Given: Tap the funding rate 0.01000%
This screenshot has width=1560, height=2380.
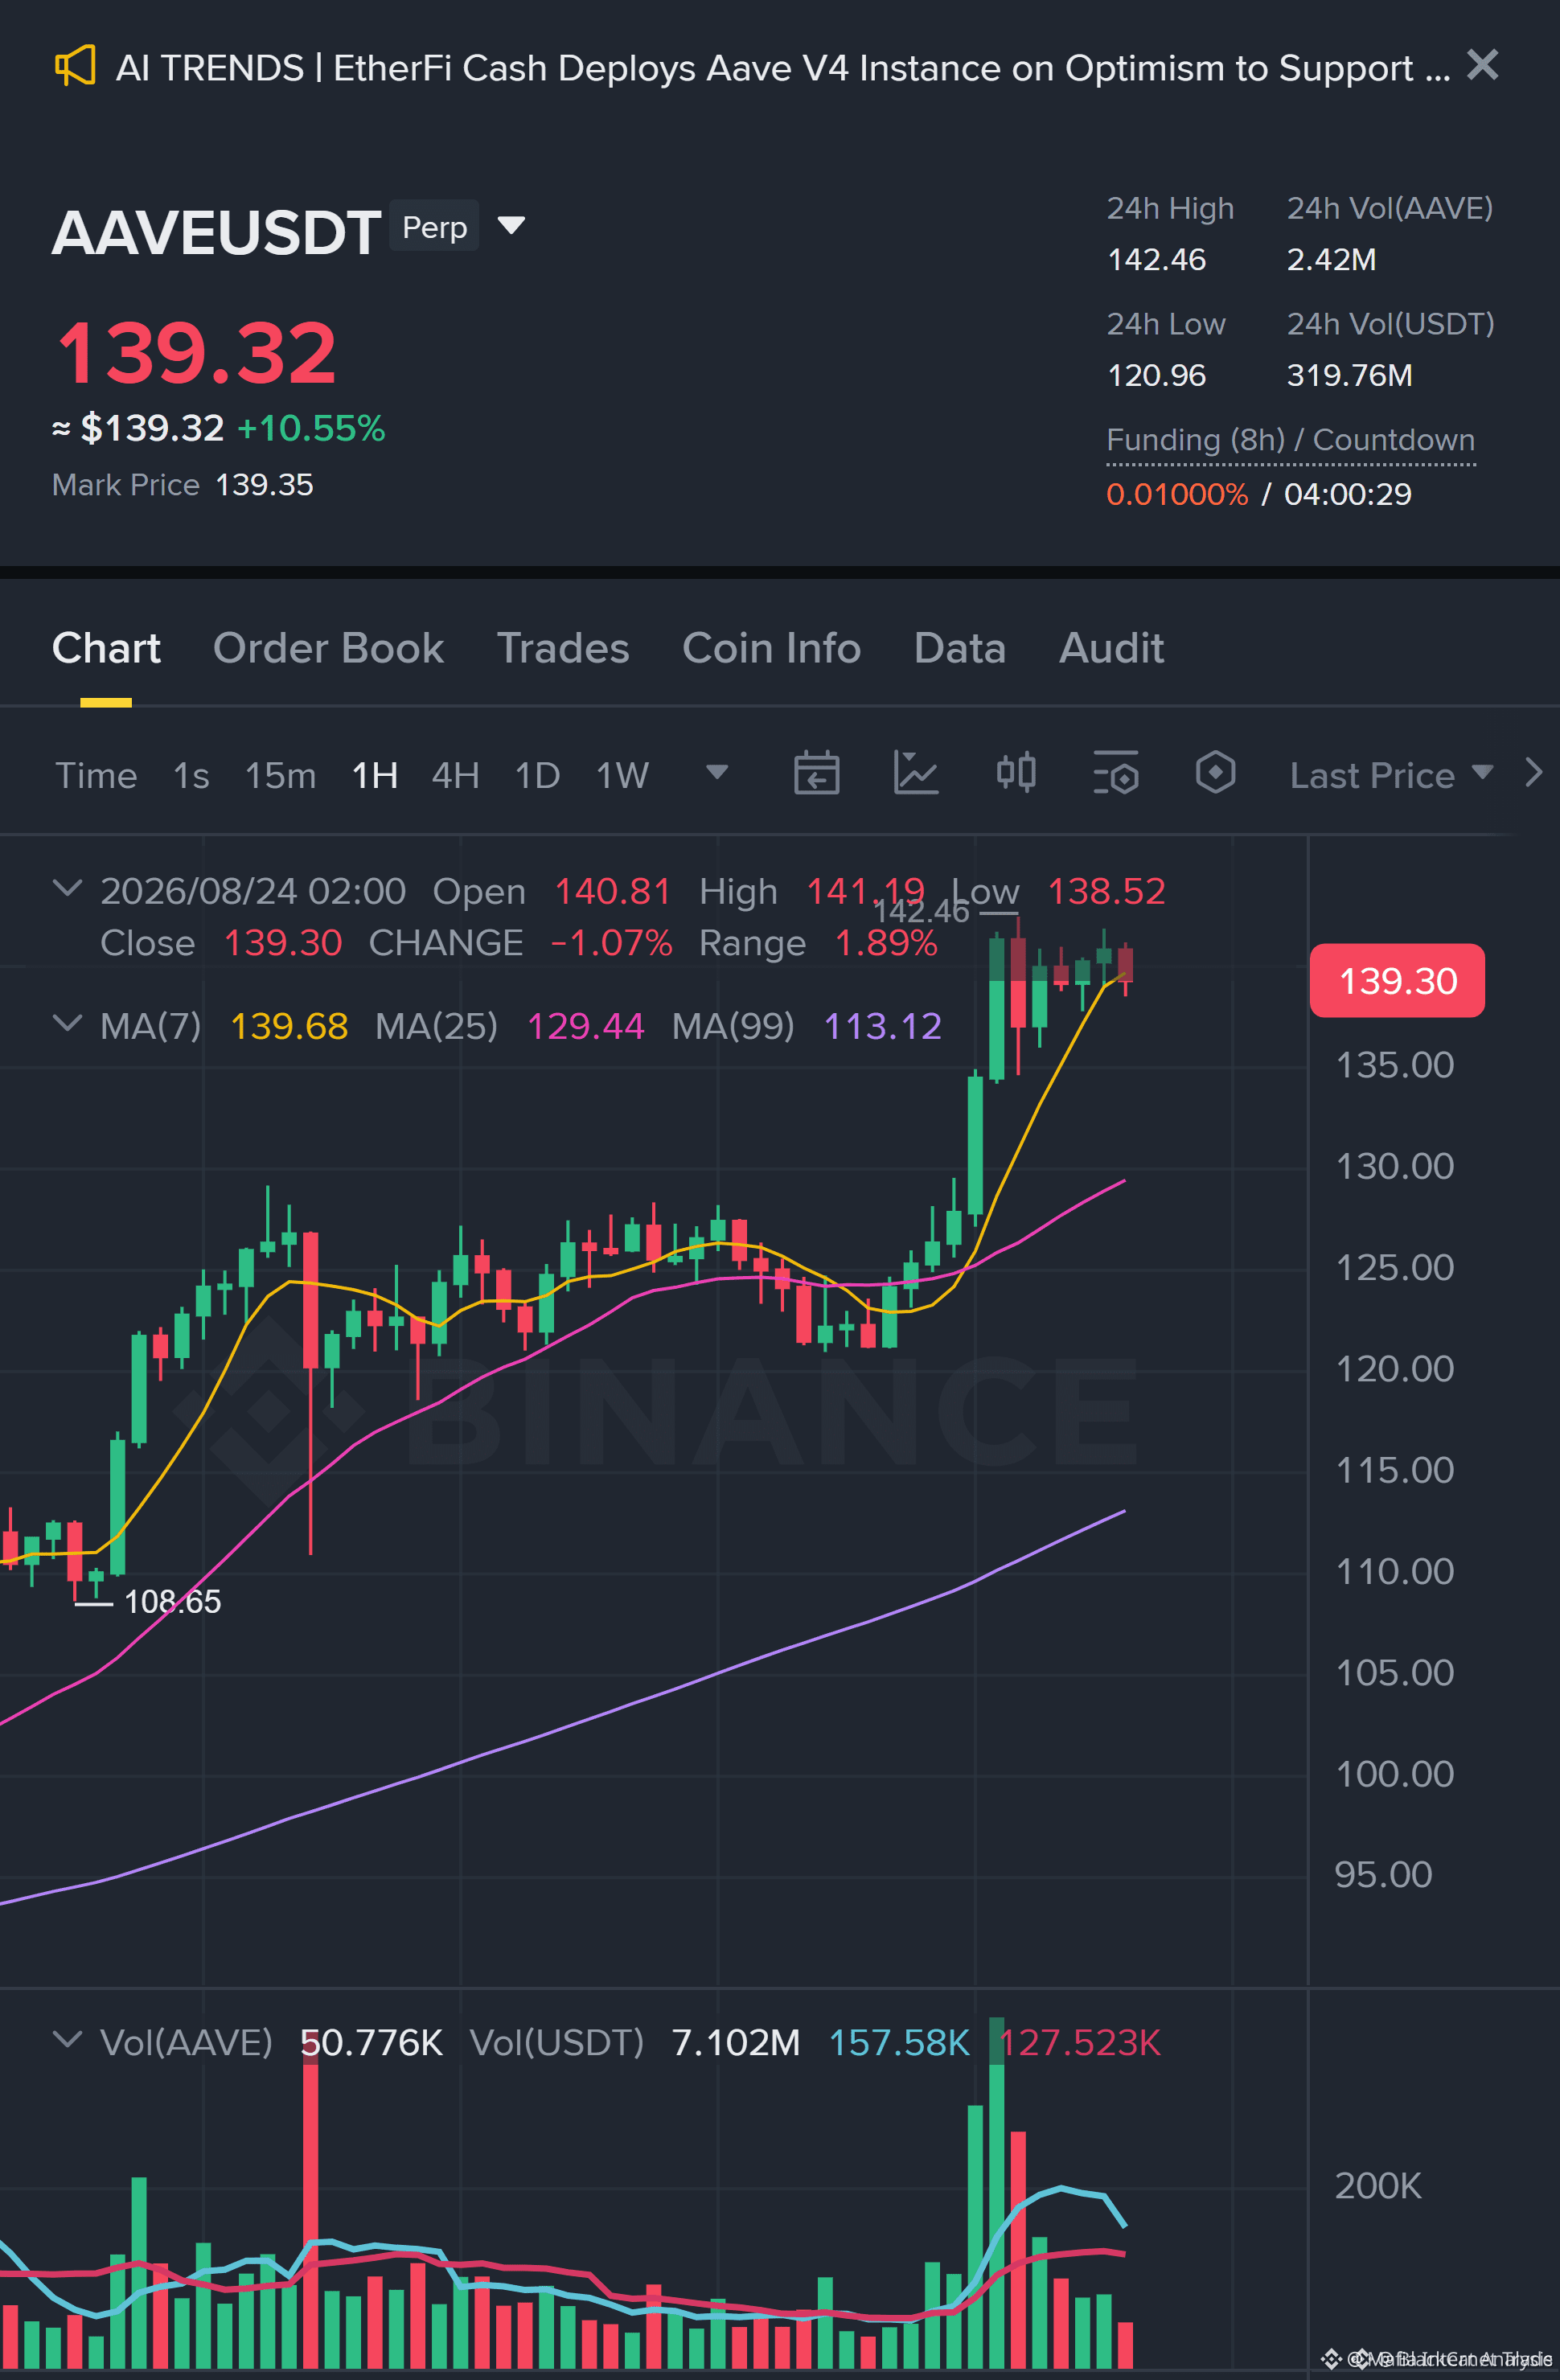Looking at the screenshot, I should coord(1177,494).
